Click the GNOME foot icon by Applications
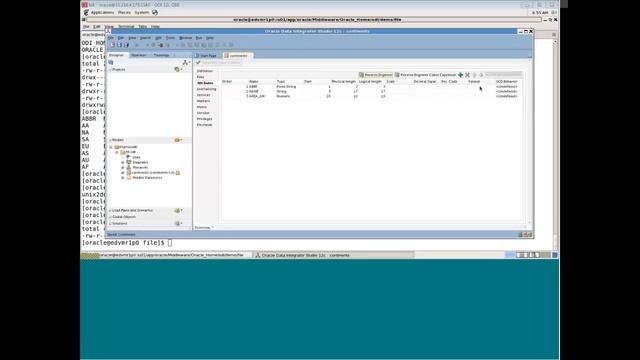Screen dimensions: 640x360 tap(86, 13)
